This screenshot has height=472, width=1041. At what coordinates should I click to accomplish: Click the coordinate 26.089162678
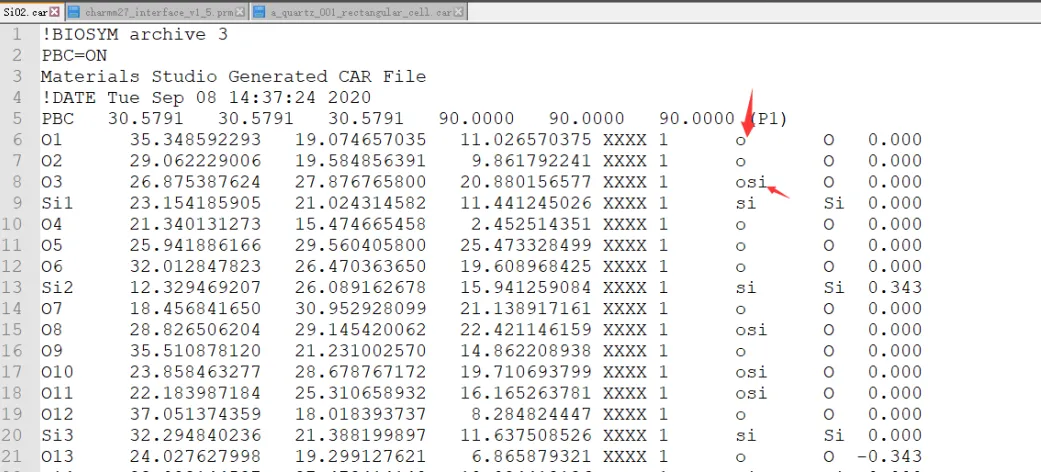click(360, 288)
